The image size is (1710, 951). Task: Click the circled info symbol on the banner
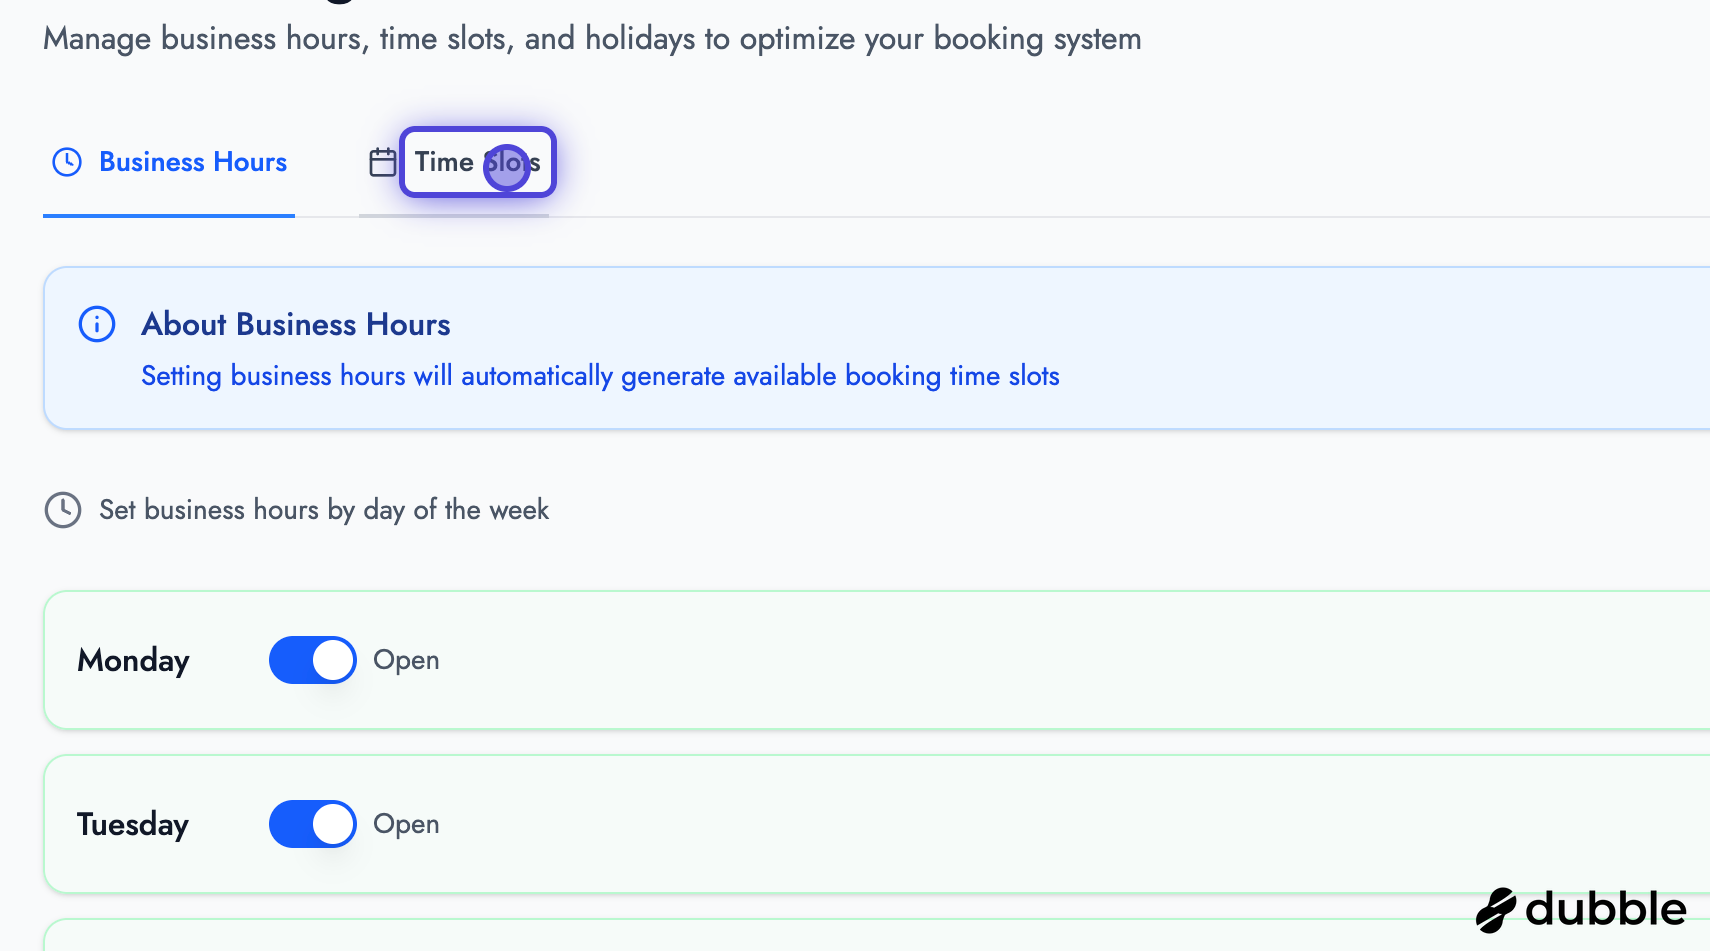[96, 324]
